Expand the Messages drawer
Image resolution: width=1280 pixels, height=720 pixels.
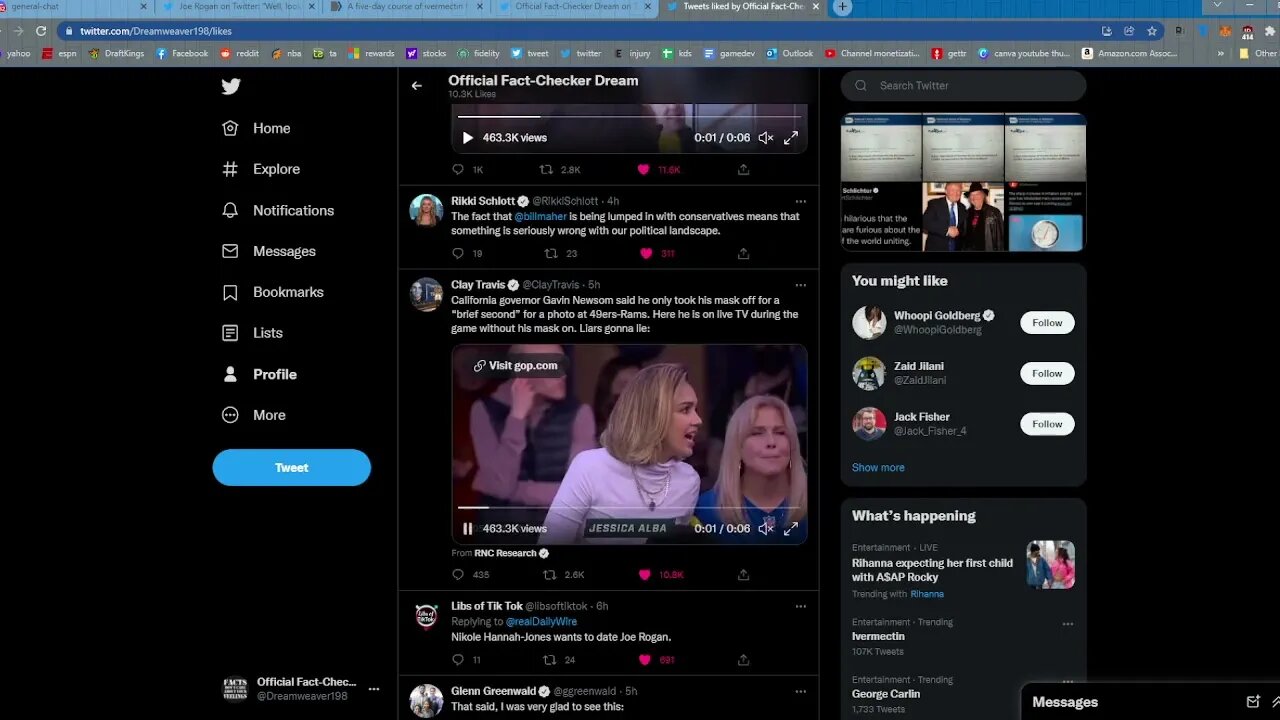coord(1275,702)
